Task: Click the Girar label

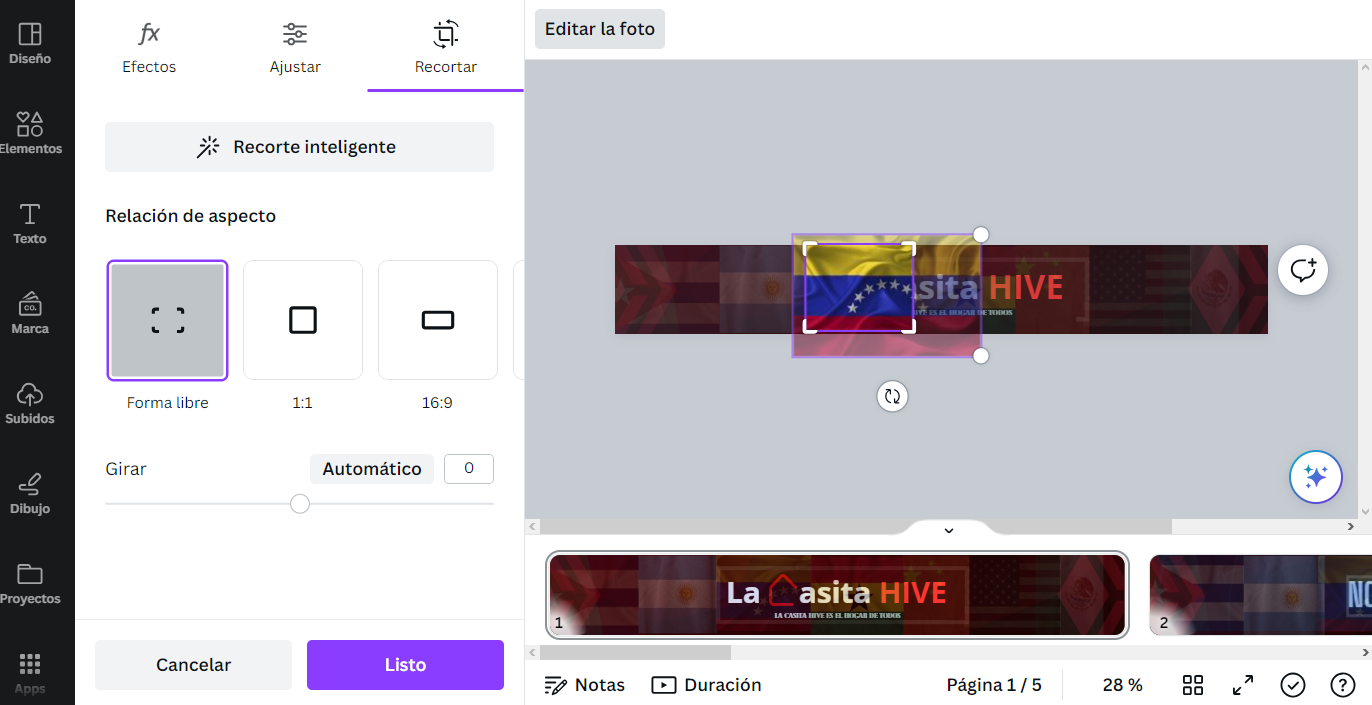Action: pyautogui.click(x=126, y=469)
